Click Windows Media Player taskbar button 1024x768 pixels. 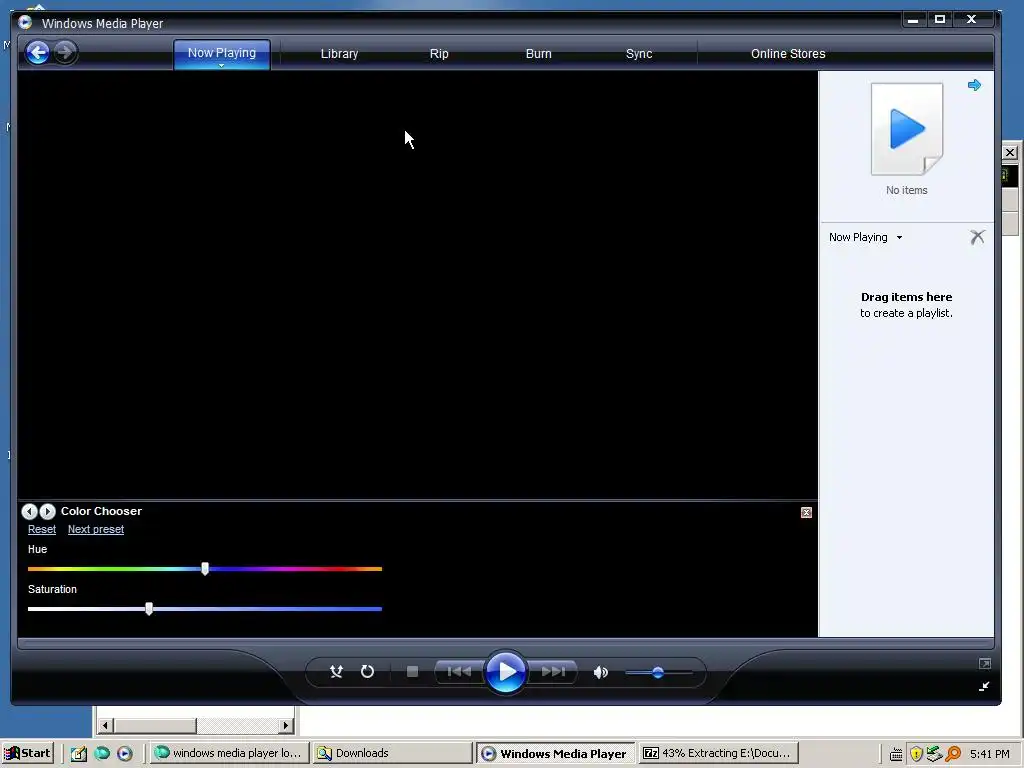click(555, 753)
